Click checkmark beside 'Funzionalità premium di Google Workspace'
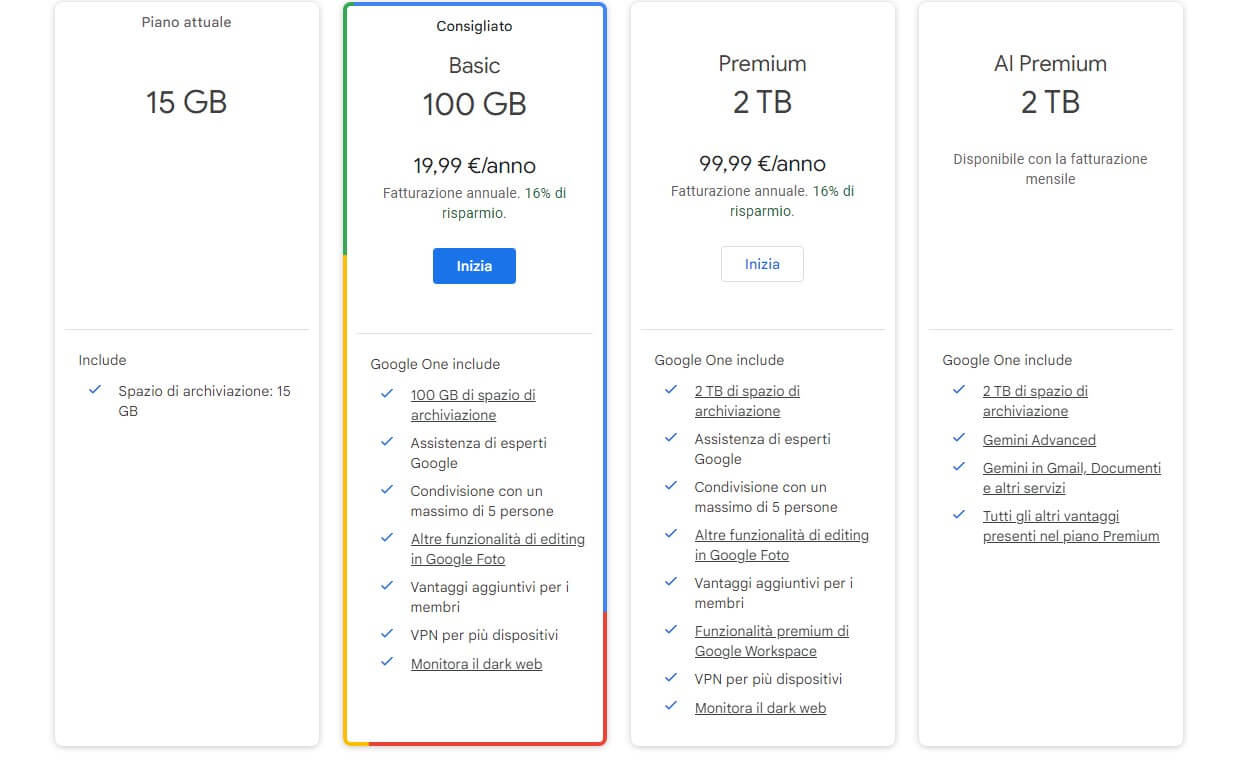 [671, 630]
